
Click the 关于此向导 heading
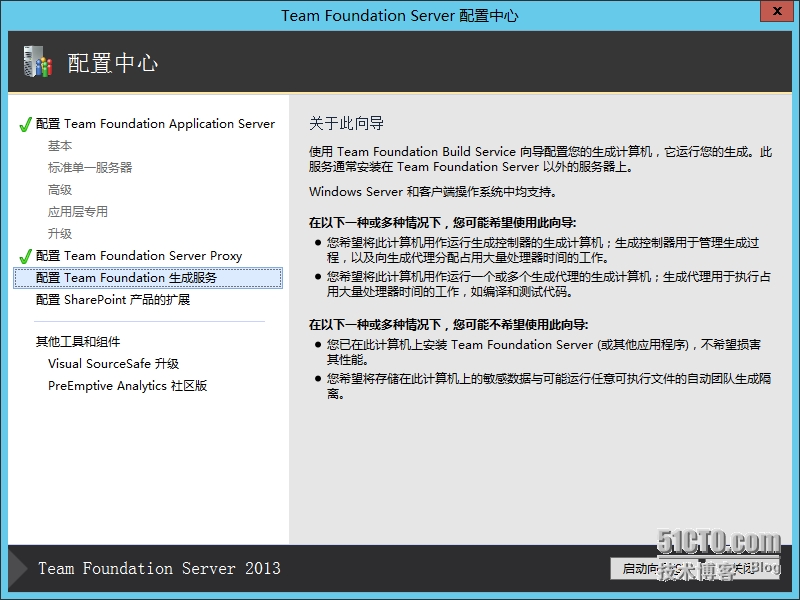pyautogui.click(x=346, y=123)
